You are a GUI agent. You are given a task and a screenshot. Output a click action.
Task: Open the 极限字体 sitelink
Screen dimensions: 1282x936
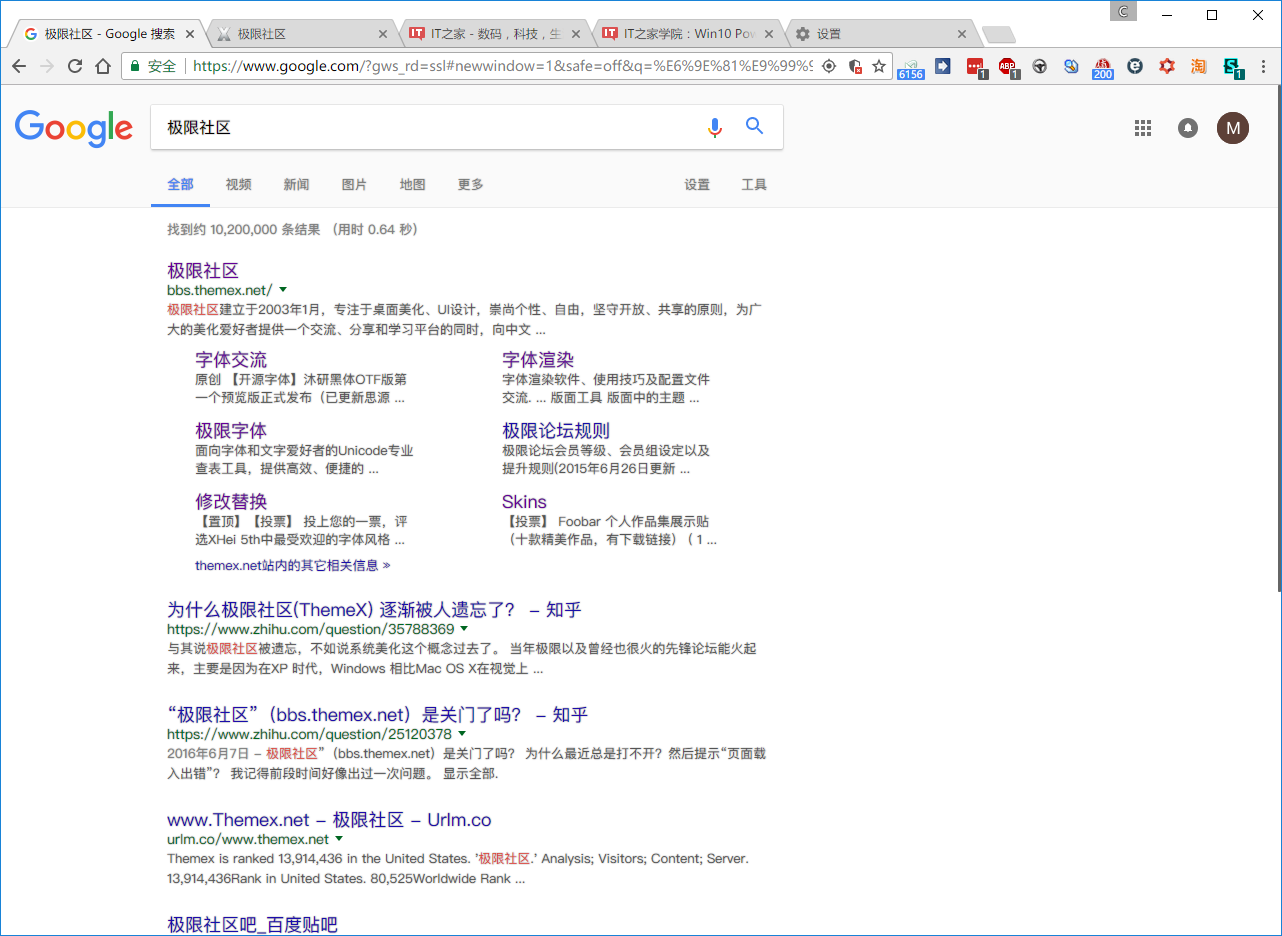231,431
